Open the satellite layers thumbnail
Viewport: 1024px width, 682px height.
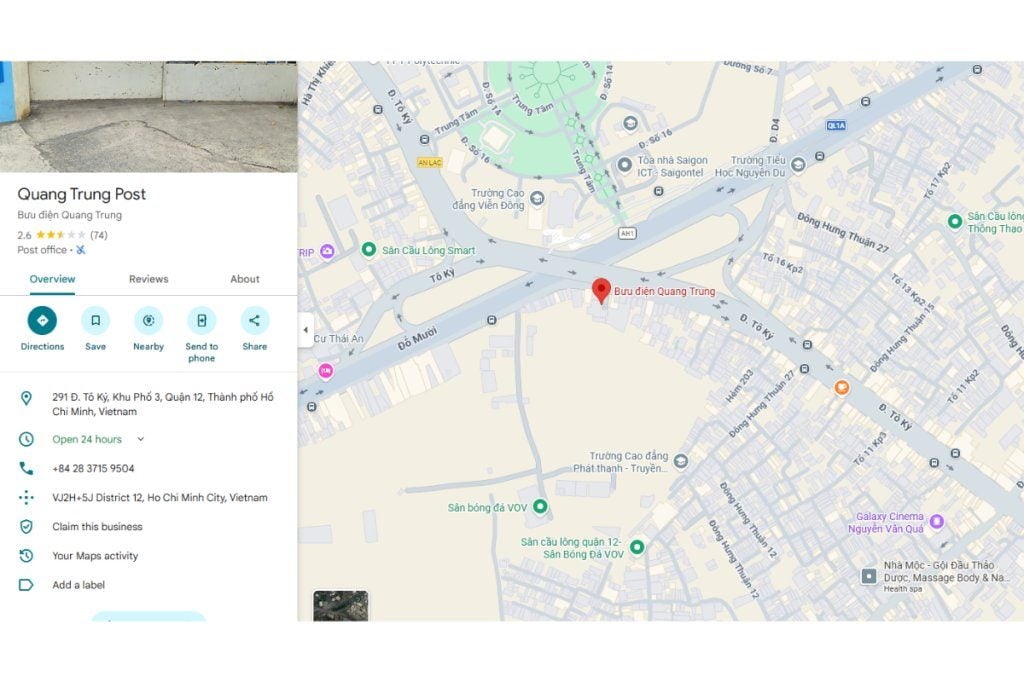[x=340, y=606]
